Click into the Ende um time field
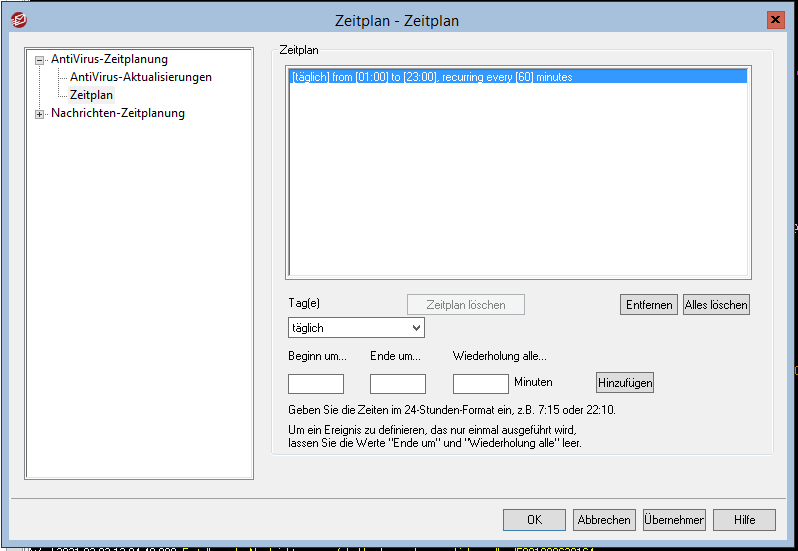The height and width of the screenshot is (551, 798). pyautogui.click(x=397, y=384)
